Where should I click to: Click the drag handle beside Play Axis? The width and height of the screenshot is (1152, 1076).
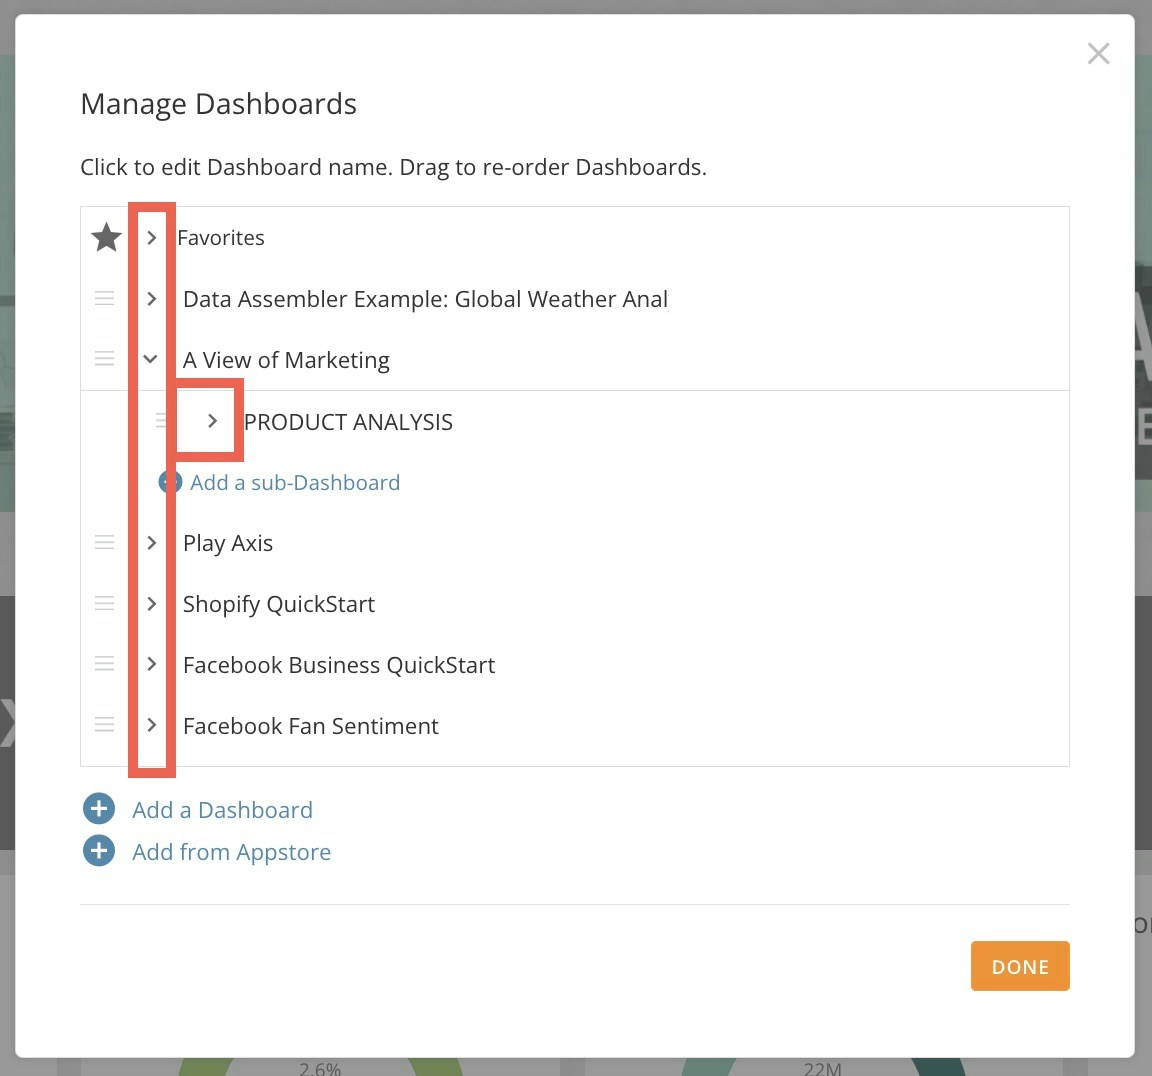tap(105, 542)
